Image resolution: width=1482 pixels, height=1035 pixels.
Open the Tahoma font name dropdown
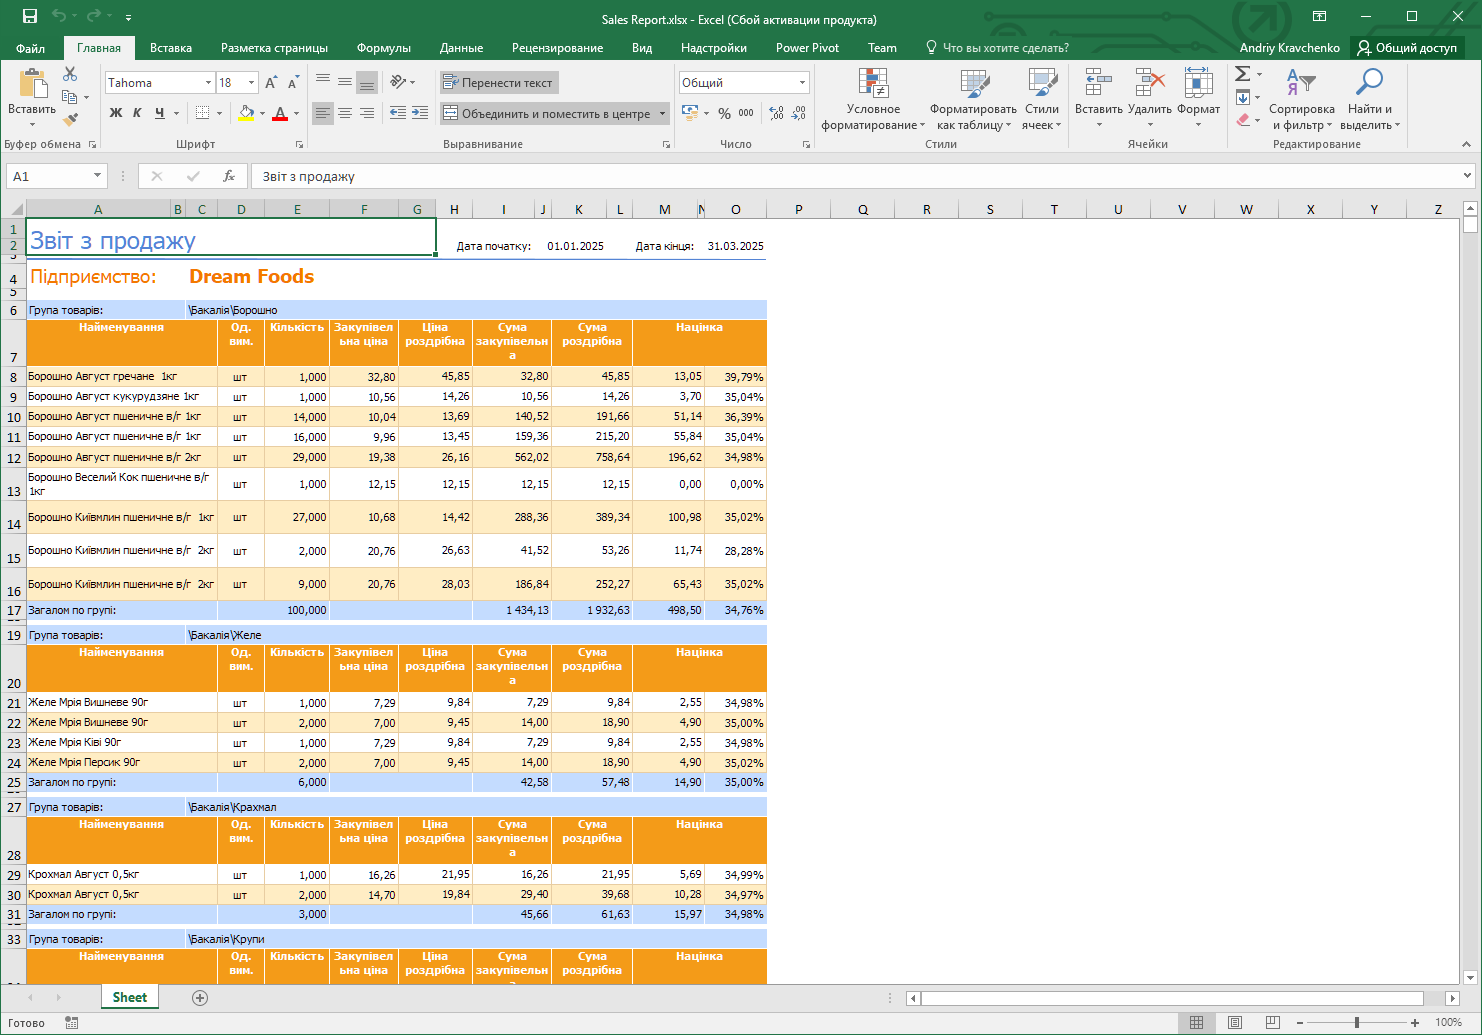pyautogui.click(x=209, y=83)
